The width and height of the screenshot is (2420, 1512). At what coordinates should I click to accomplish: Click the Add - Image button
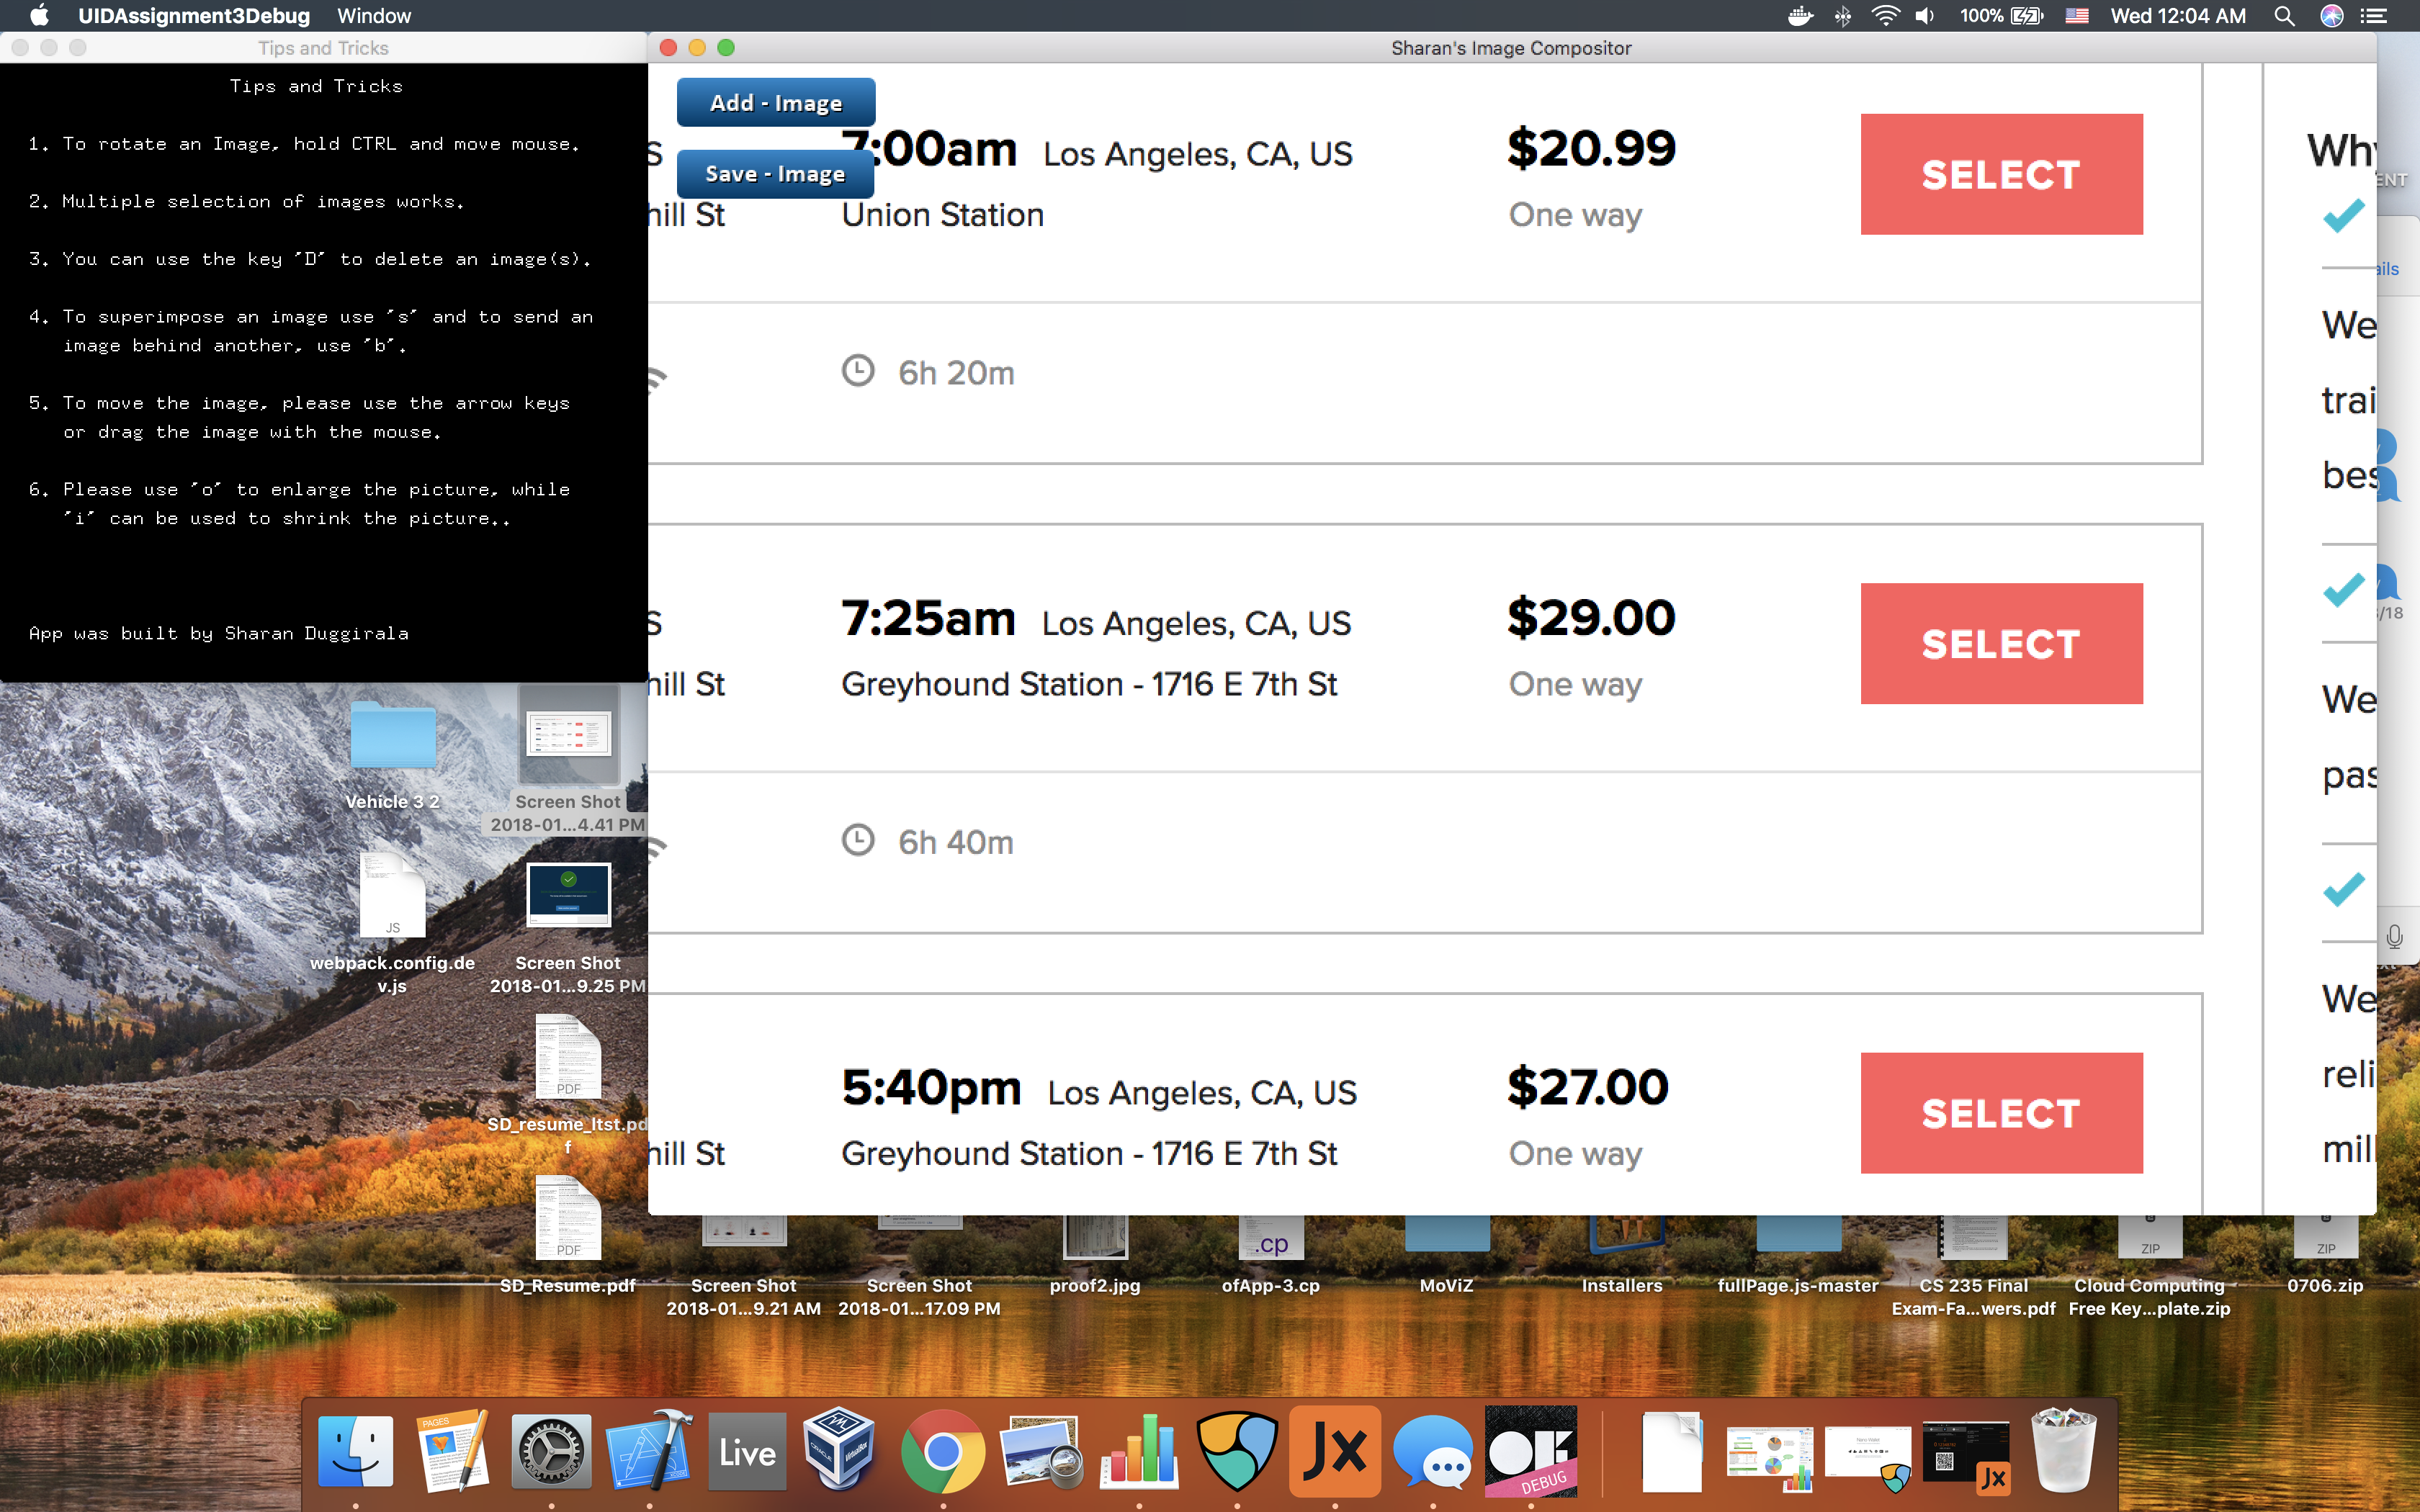click(x=775, y=103)
